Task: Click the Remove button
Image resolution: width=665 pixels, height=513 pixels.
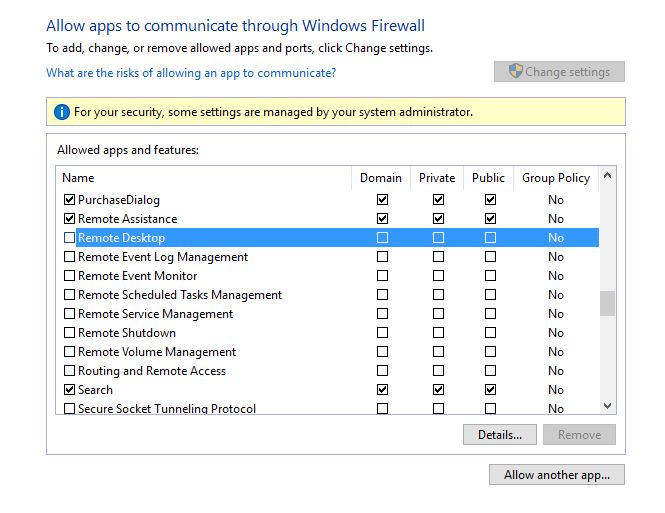Action: pos(579,435)
